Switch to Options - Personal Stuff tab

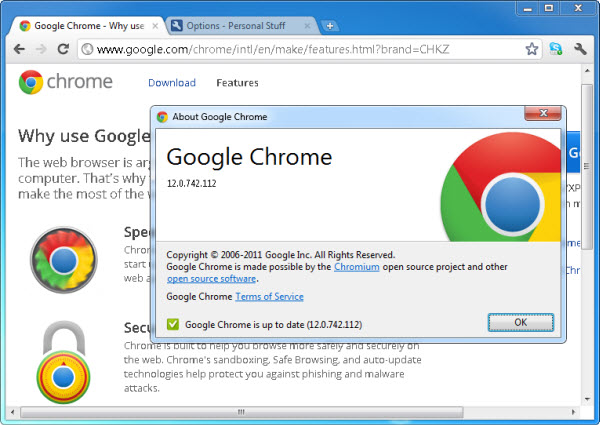(237, 25)
